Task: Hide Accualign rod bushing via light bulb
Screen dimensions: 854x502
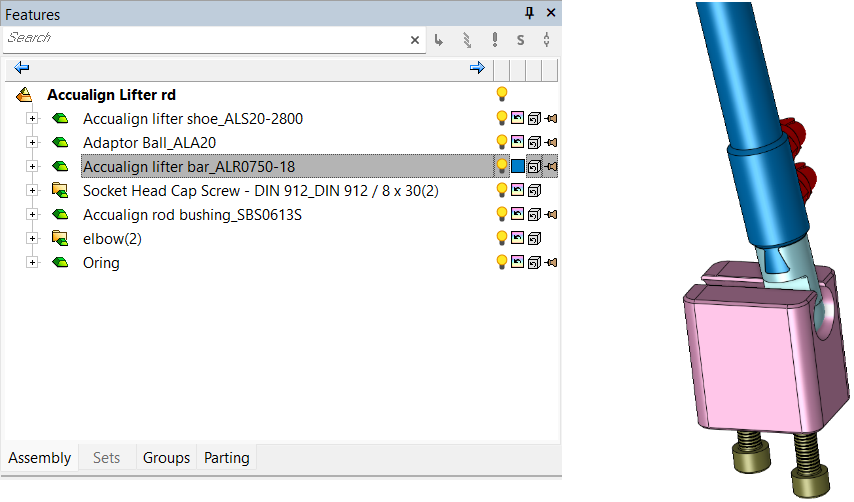Action: [x=502, y=213]
